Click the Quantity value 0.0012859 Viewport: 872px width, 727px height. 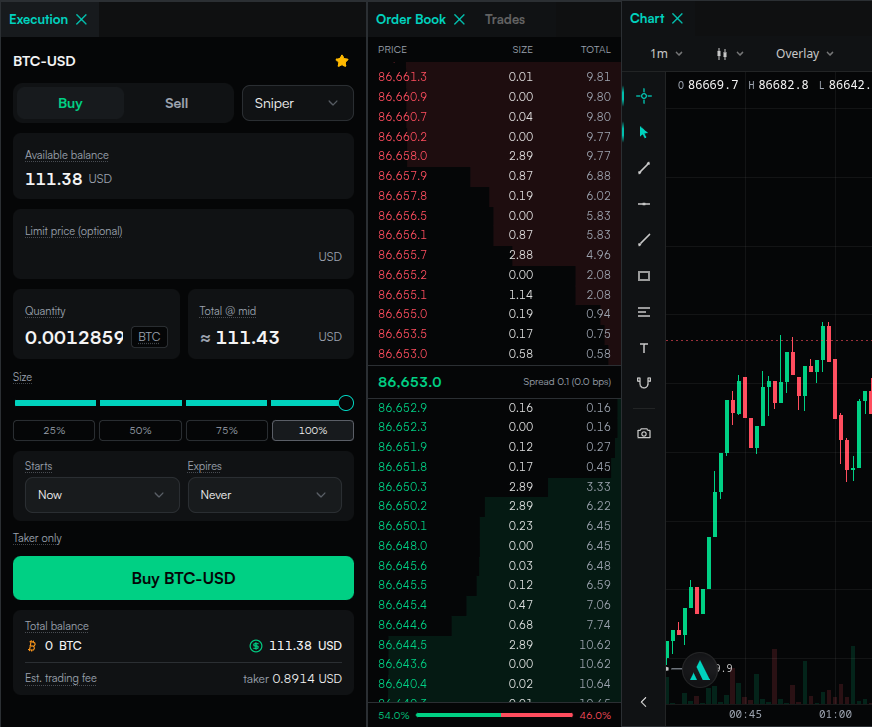coord(74,338)
